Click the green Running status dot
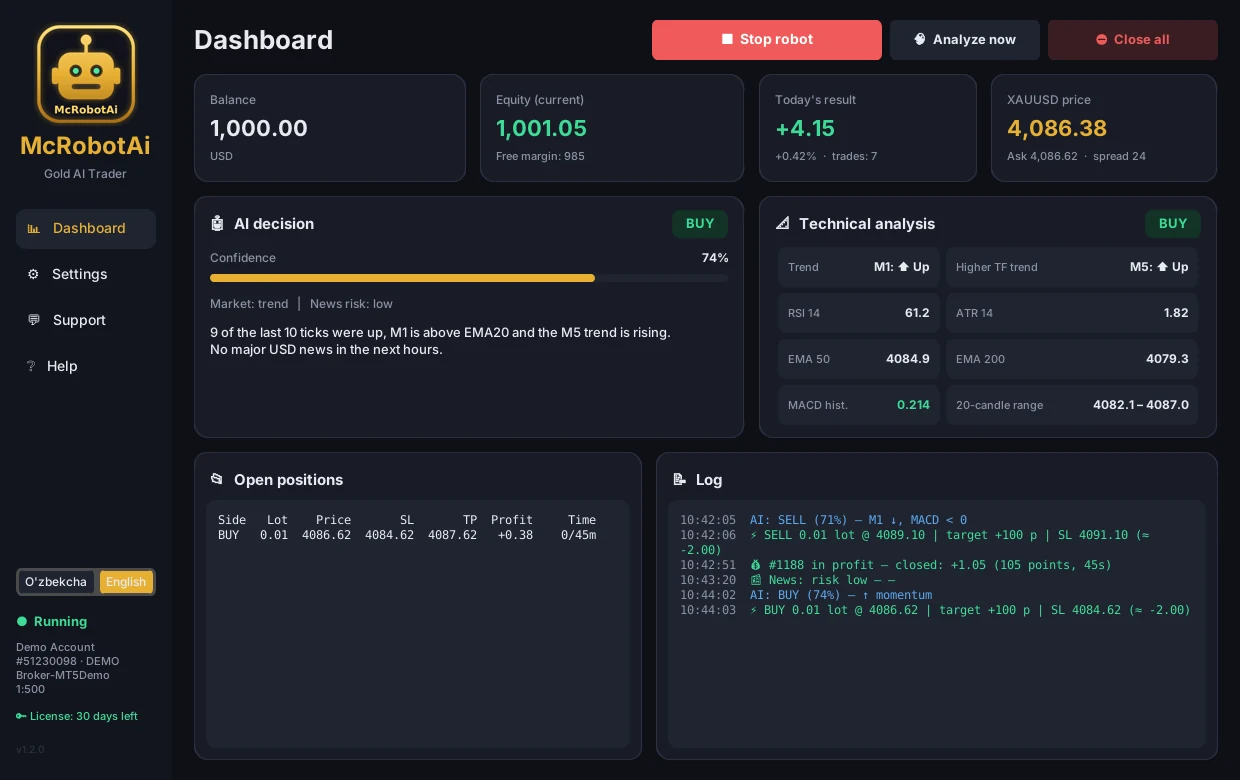This screenshot has height=780, width=1240. (21, 622)
